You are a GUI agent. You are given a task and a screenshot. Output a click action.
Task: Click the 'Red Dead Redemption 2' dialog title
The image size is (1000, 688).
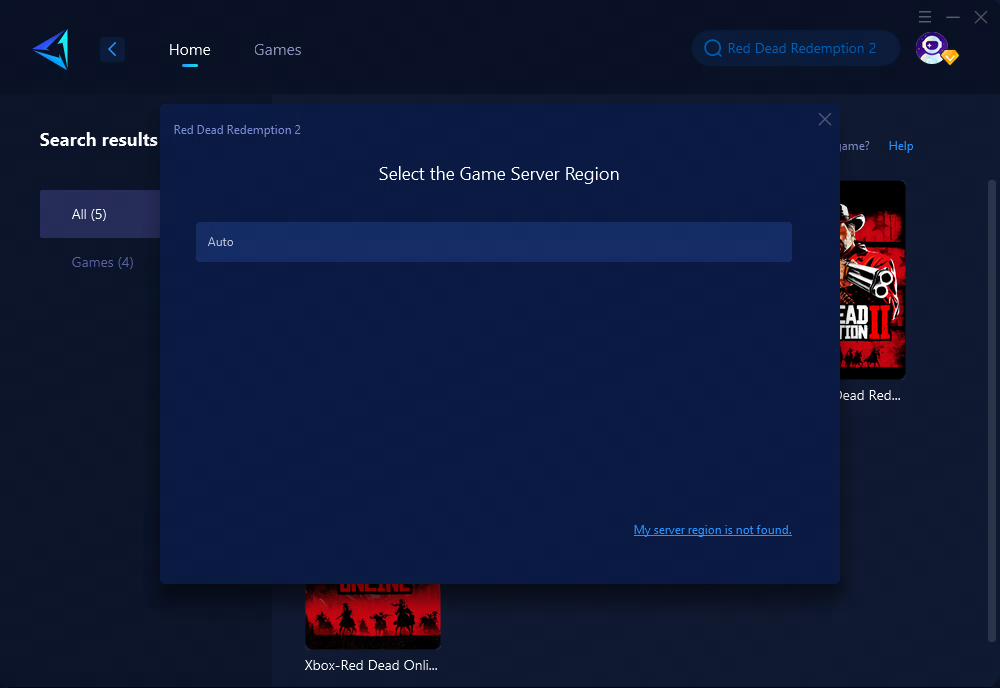pos(237,129)
